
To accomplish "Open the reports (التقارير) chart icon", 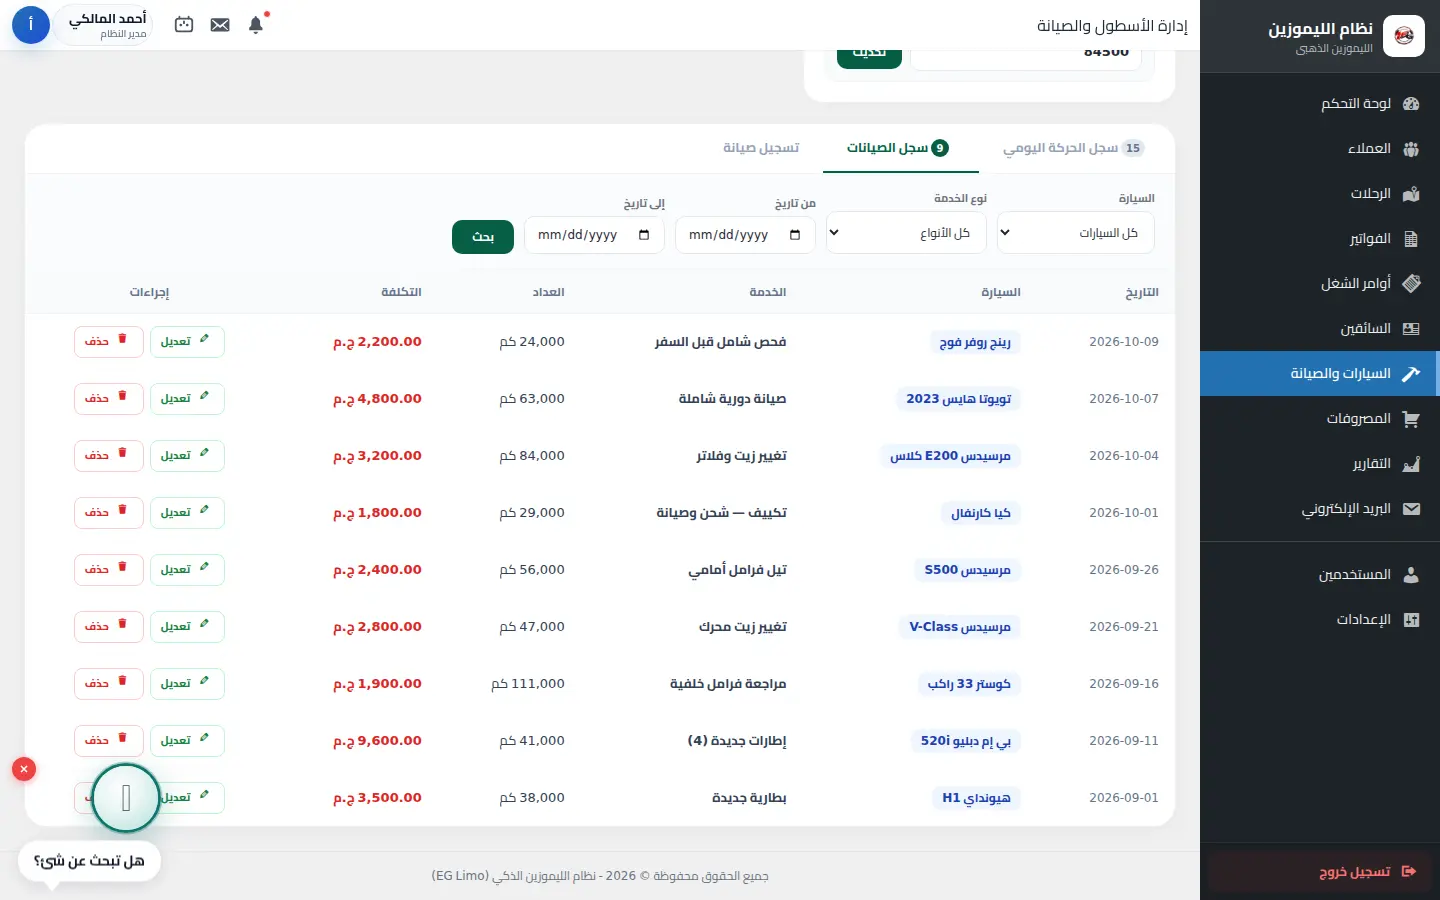I will (1411, 464).
